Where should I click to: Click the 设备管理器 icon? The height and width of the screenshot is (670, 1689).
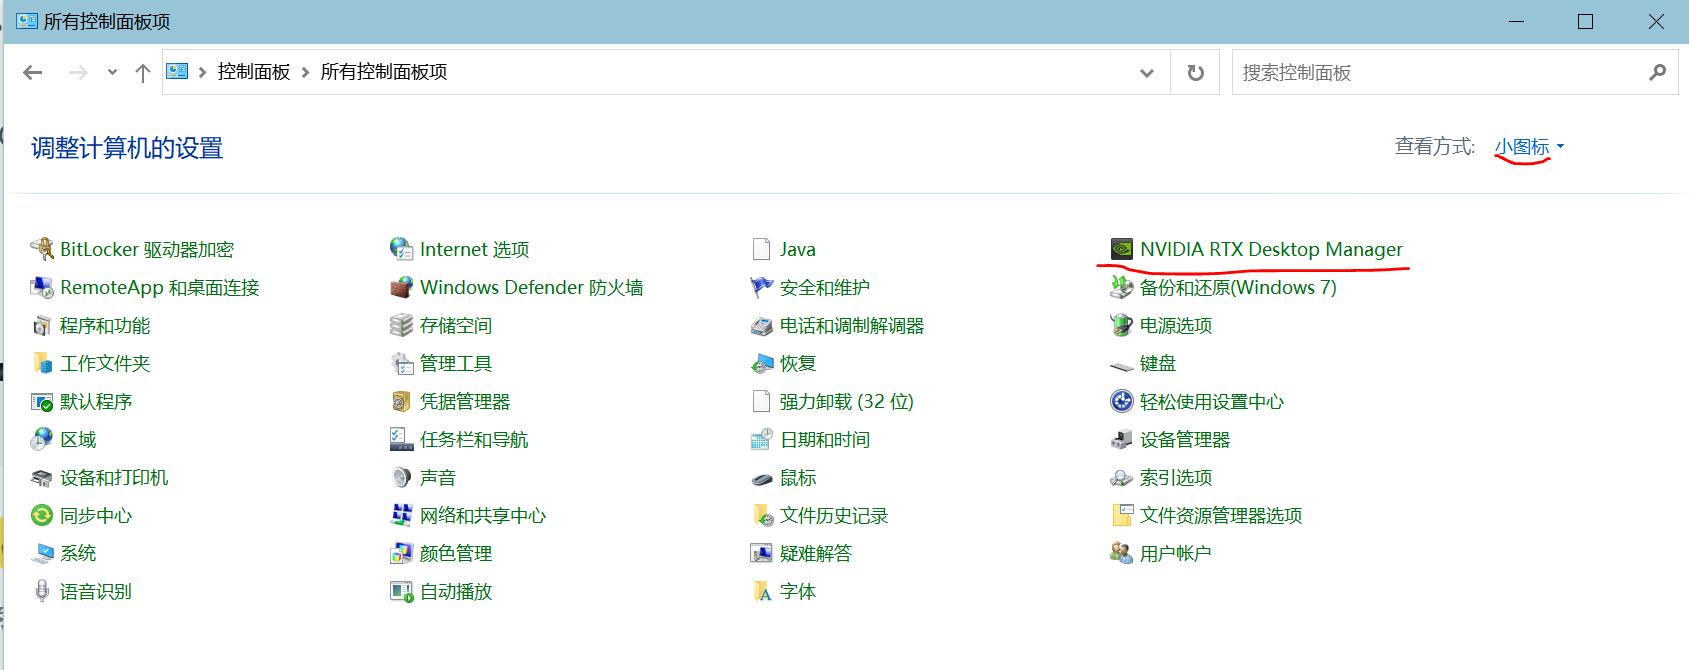pyautogui.click(x=1122, y=439)
